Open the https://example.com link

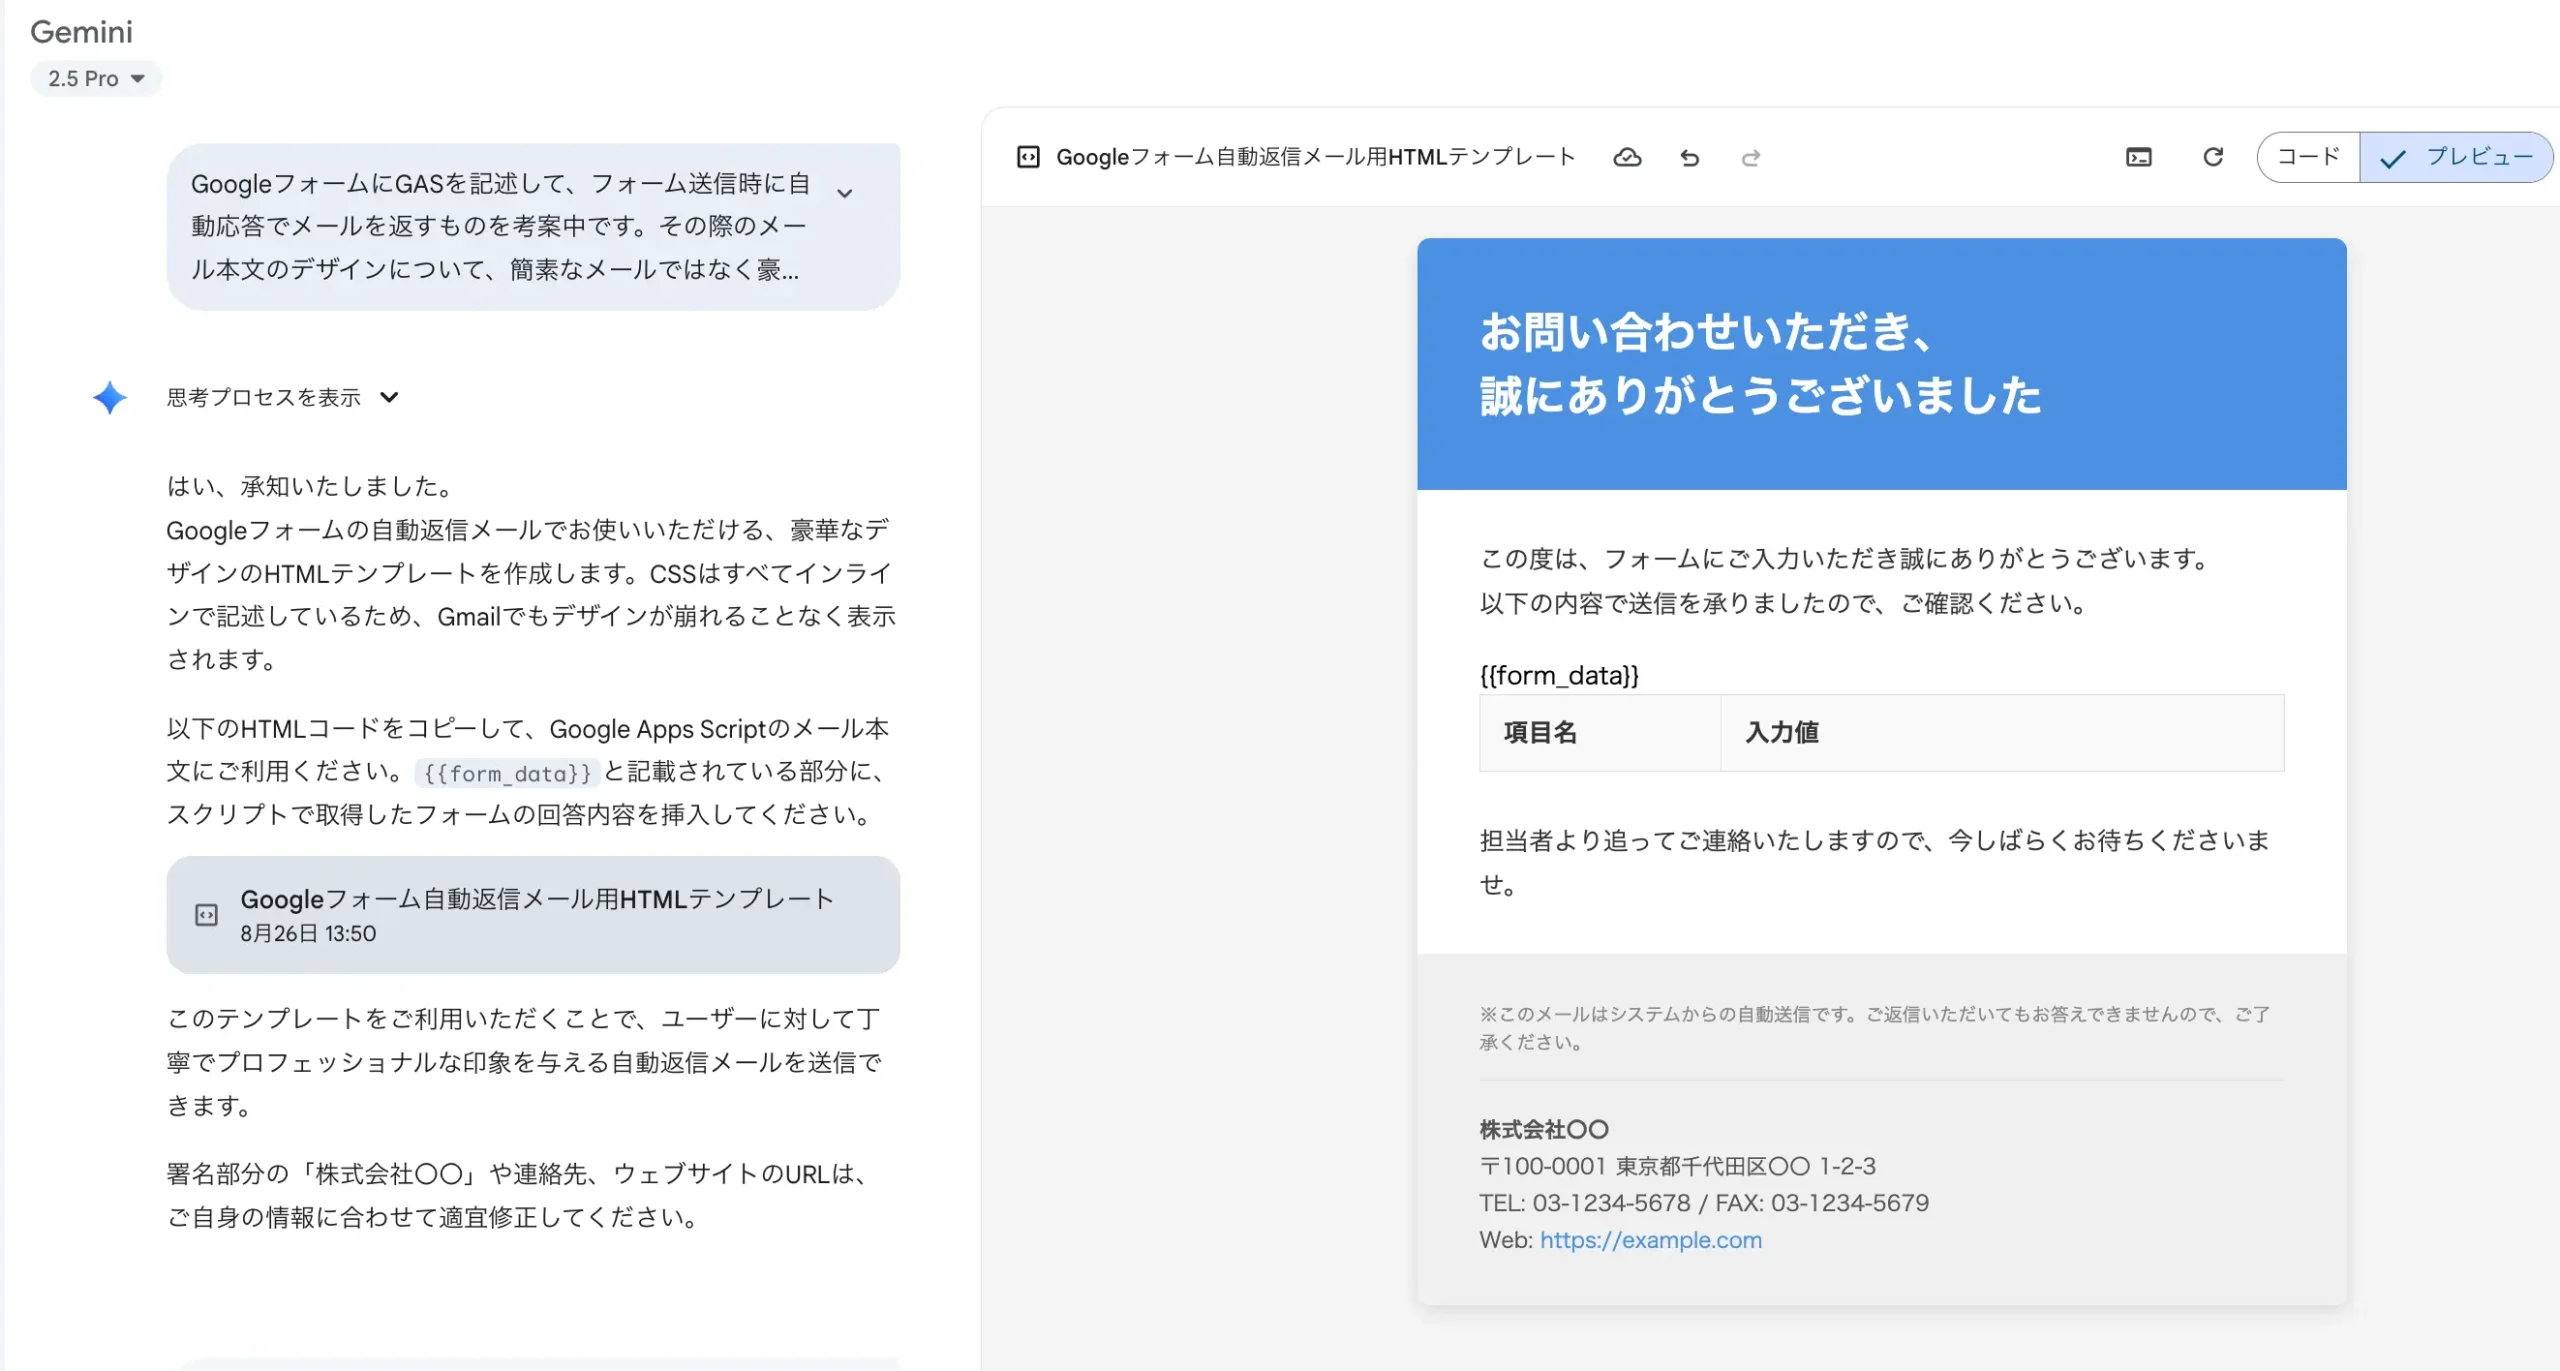[1650, 1239]
